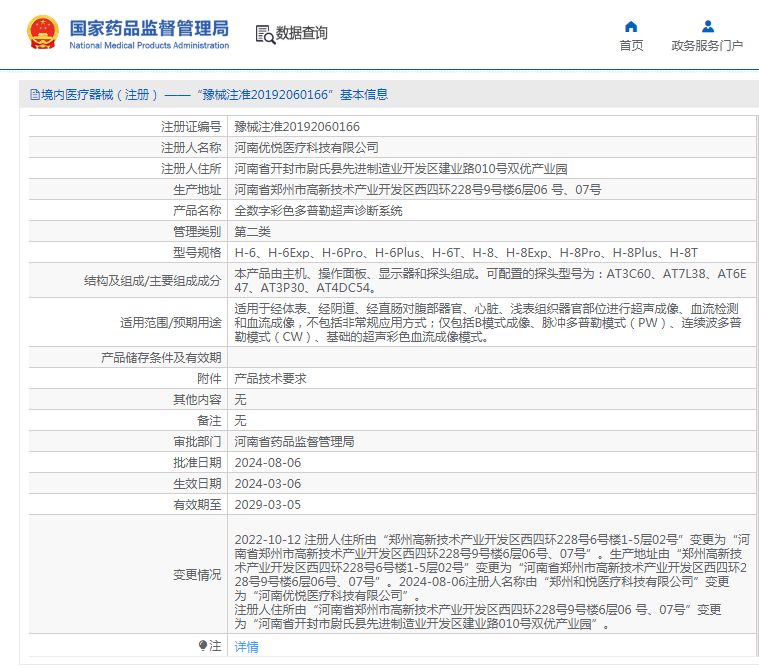This screenshot has height=669, width=759.
Task: Click the lightbulb icon beside 注
Action: pyautogui.click(x=203, y=645)
